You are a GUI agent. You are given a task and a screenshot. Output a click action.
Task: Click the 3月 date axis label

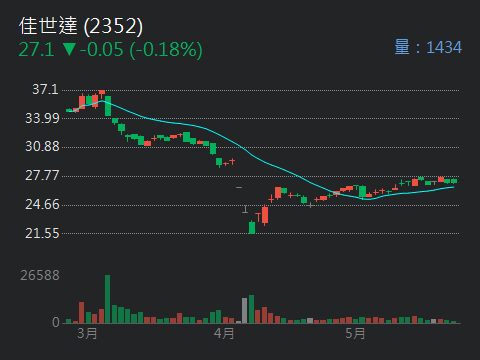pyautogui.click(x=87, y=333)
